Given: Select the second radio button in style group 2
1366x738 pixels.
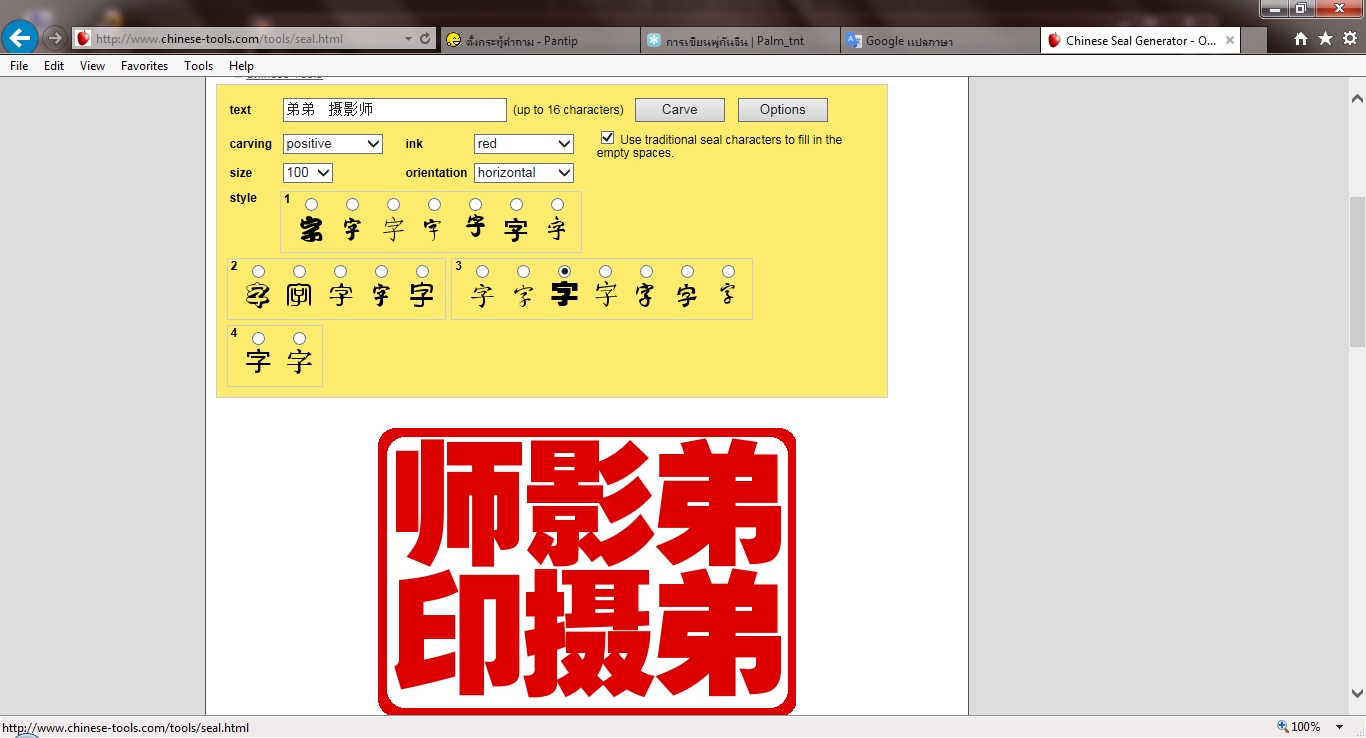Looking at the screenshot, I should click(299, 271).
